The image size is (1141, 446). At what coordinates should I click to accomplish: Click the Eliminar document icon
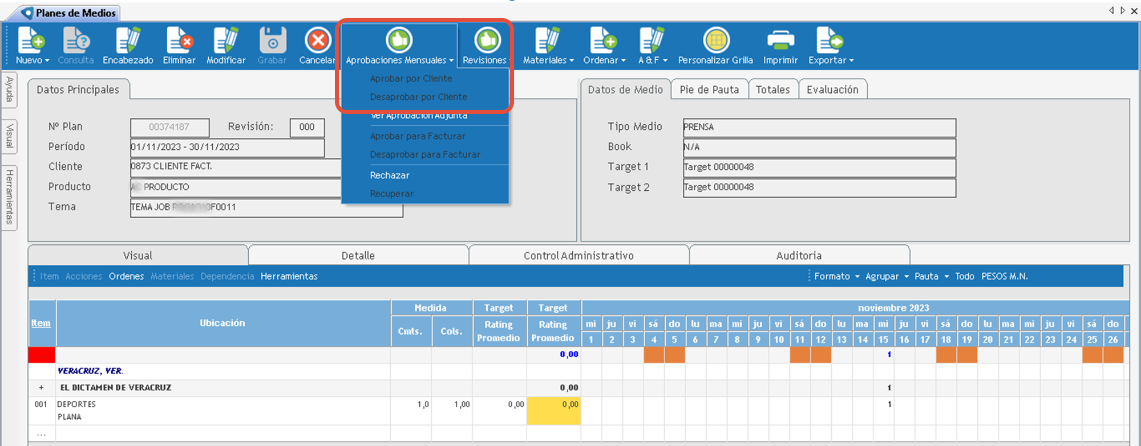[178, 39]
